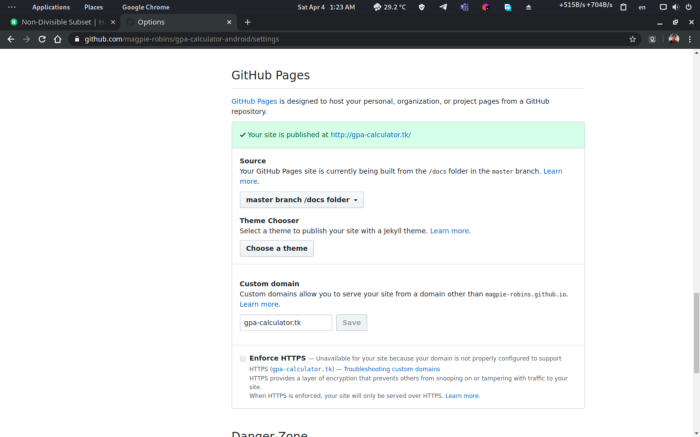Image resolution: width=700 pixels, height=437 pixels.
Task: Switch to the Non-Divisible Subset tab
Action: point(60,22)
